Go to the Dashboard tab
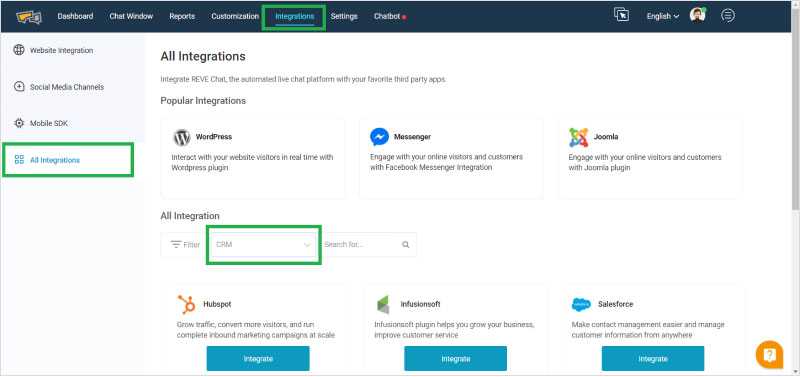 coord(75,16)
